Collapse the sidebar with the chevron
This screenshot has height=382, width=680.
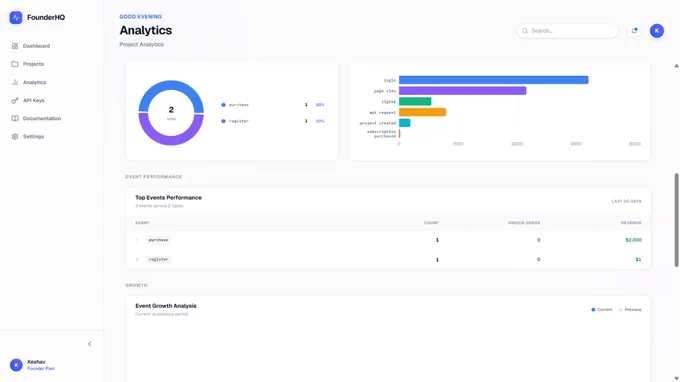(x=90, y=344)
